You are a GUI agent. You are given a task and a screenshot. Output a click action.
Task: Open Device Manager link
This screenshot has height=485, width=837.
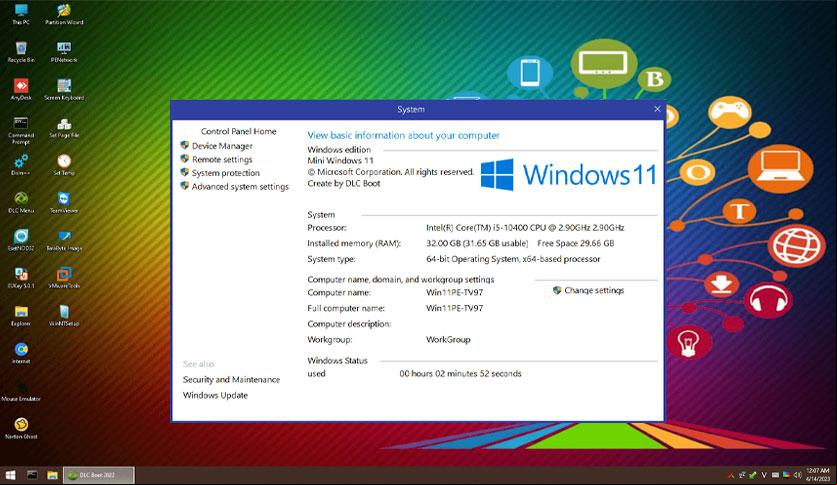coord(222,146)
